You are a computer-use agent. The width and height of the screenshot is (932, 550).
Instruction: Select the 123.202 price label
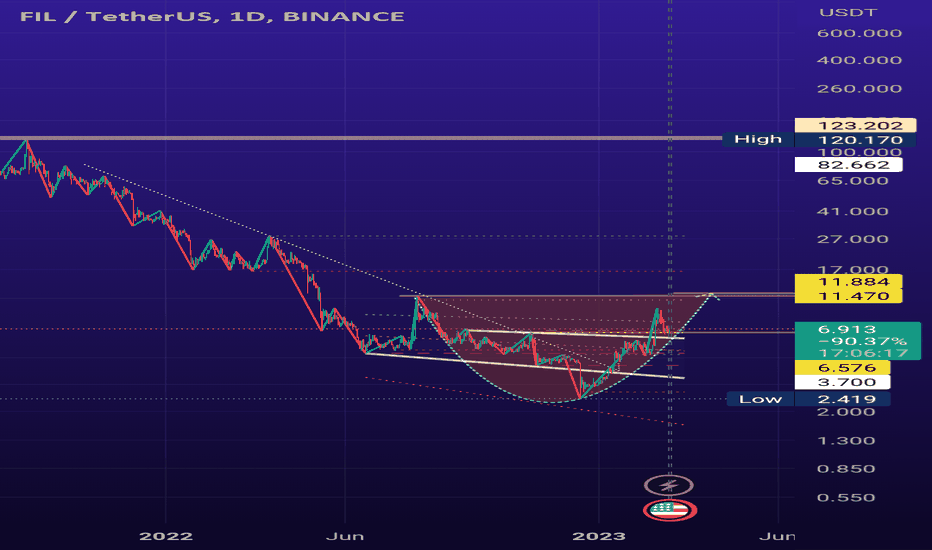pos(855,125)
